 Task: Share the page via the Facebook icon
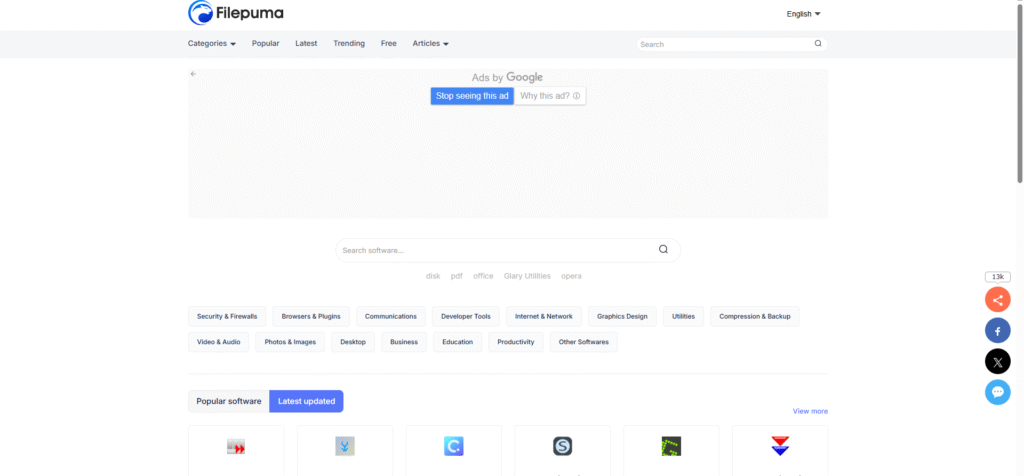tap(997, 330)
